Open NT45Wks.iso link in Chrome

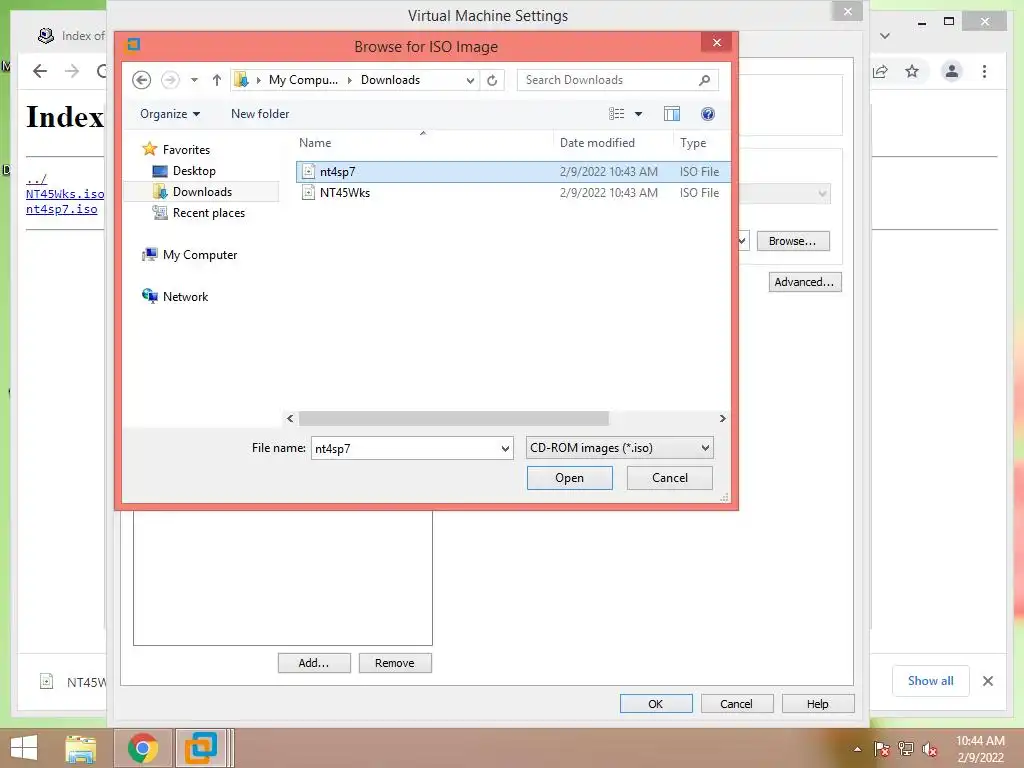click(65, 194)
